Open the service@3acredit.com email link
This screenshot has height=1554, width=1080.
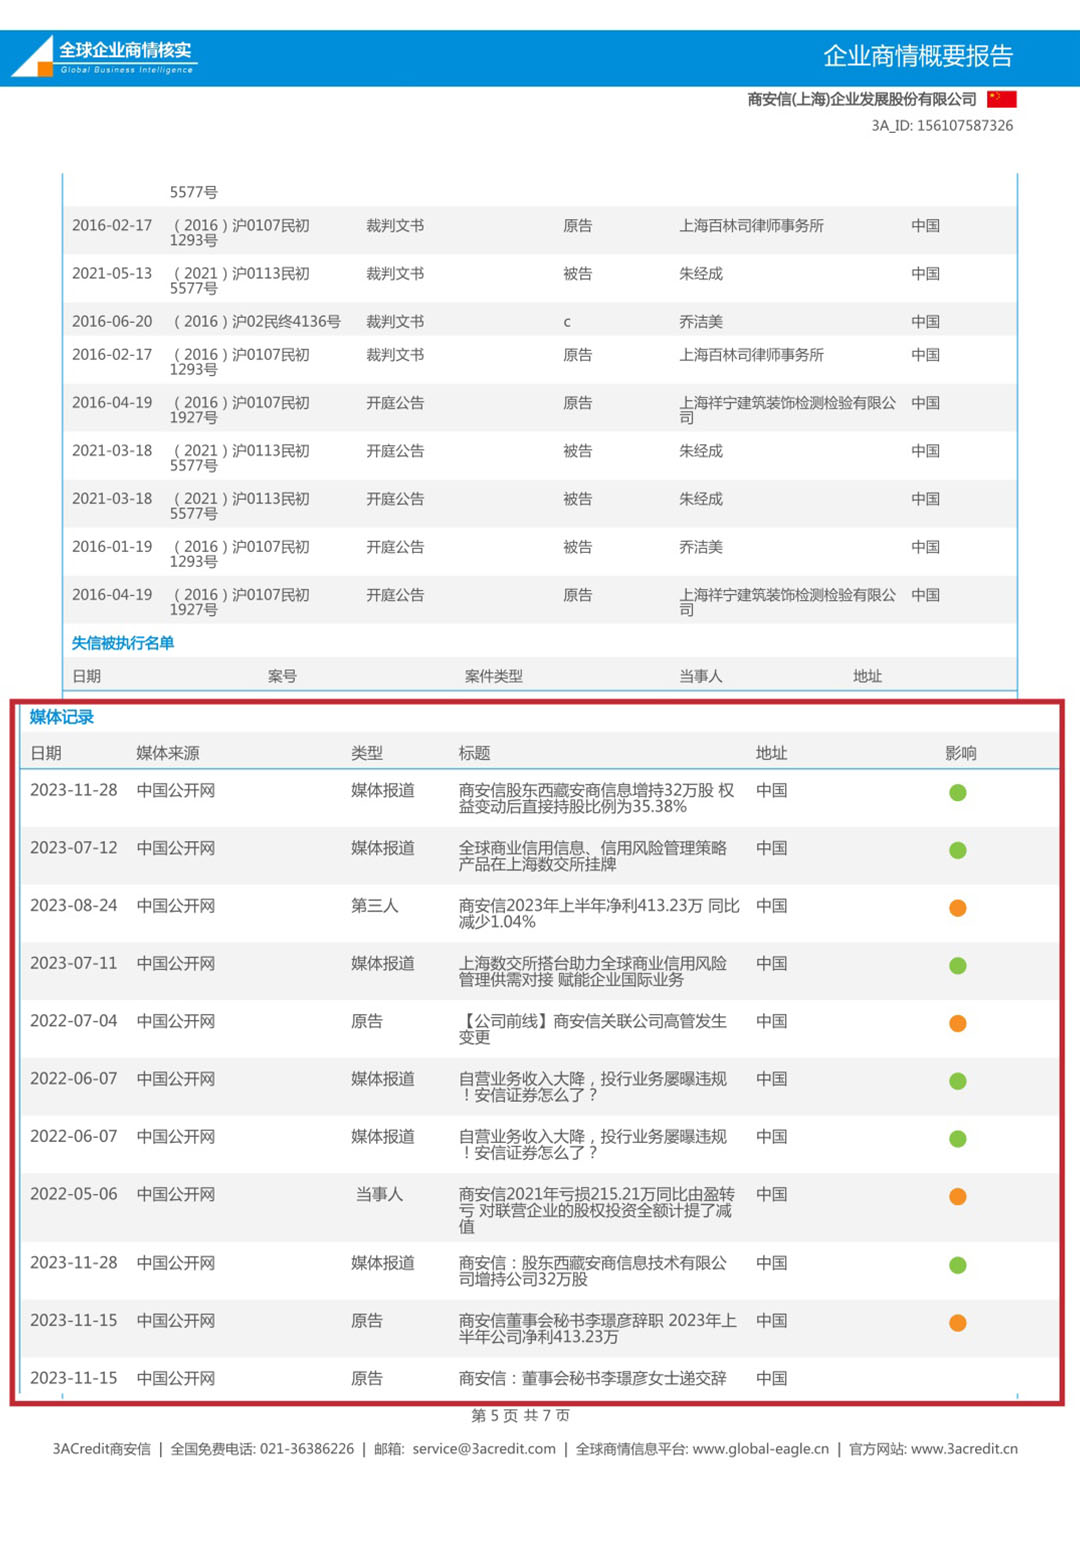(x=484, y=1449)
